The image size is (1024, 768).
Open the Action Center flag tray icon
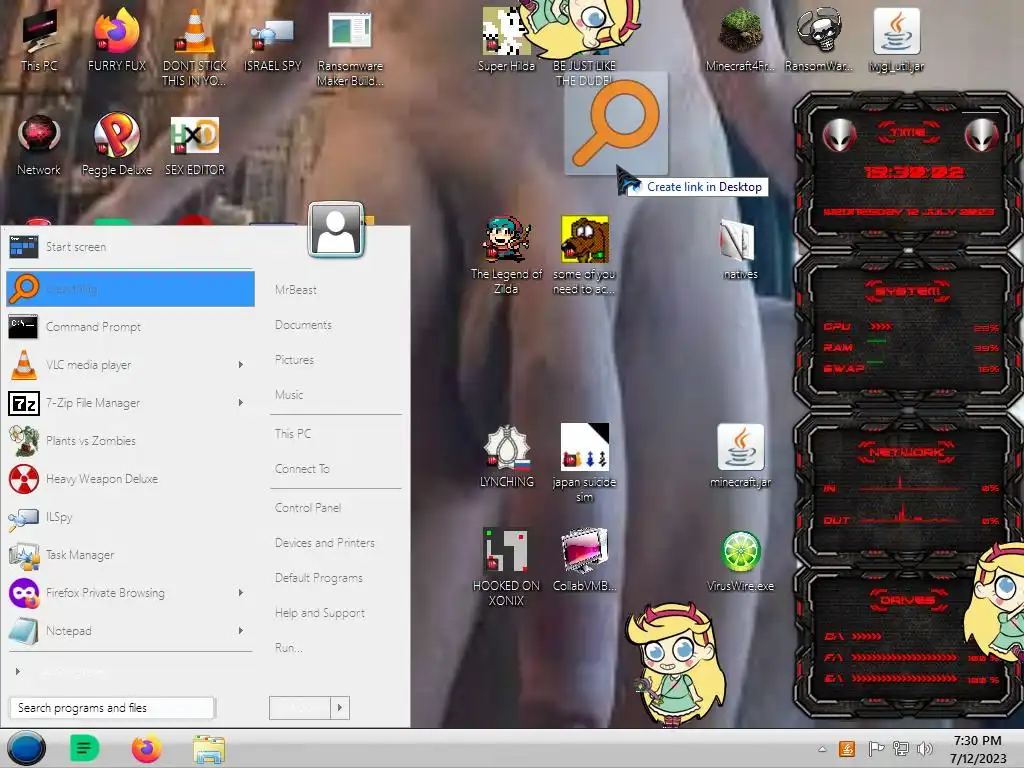coord(875,748)
